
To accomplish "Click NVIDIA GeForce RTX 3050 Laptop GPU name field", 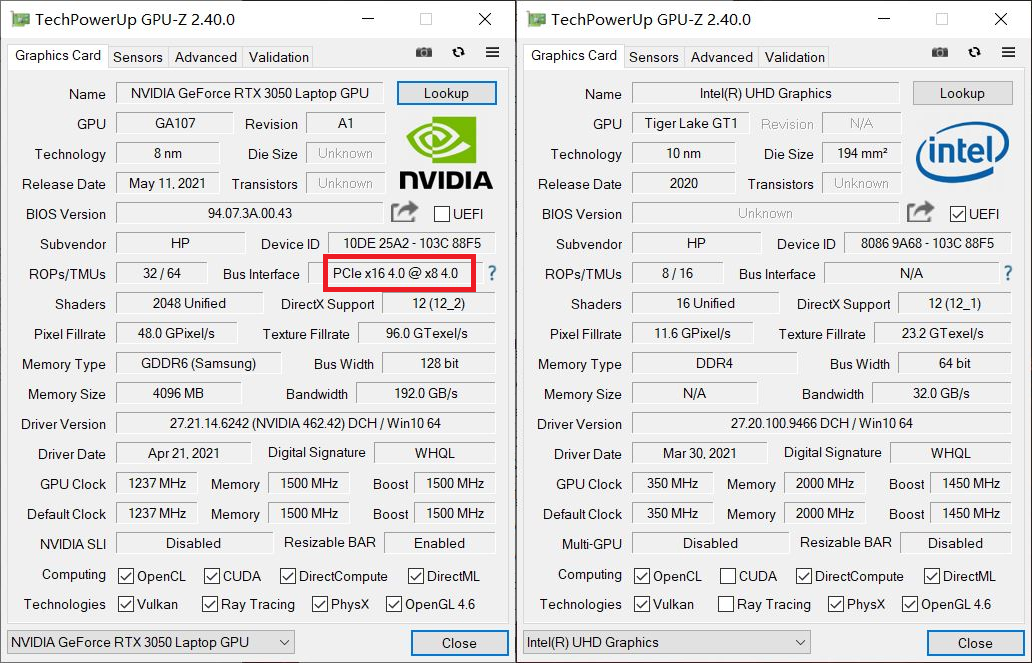I will (250, 93).
